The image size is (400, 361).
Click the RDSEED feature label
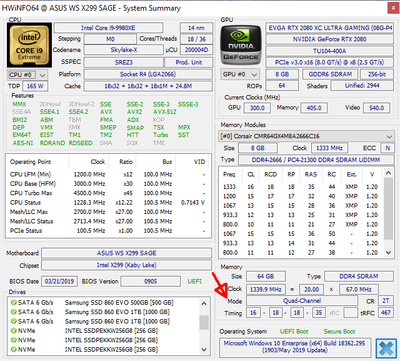click(81, 143)
